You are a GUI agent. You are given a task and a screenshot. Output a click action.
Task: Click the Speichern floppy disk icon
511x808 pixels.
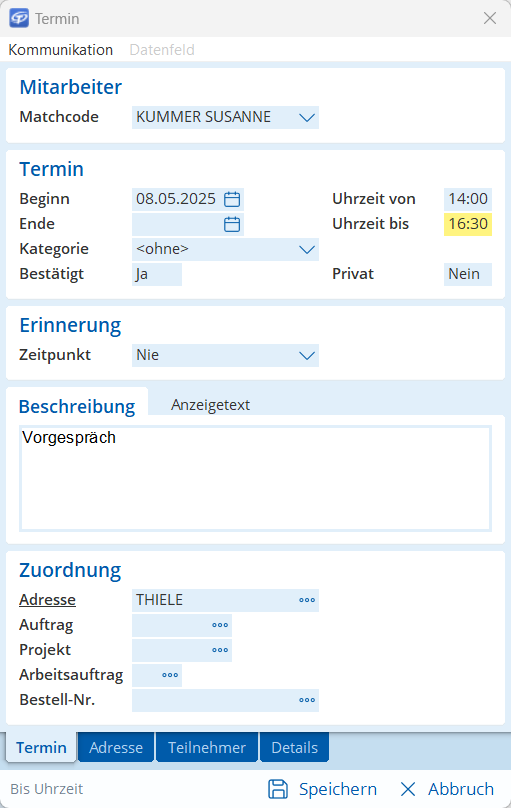[278, 789]
